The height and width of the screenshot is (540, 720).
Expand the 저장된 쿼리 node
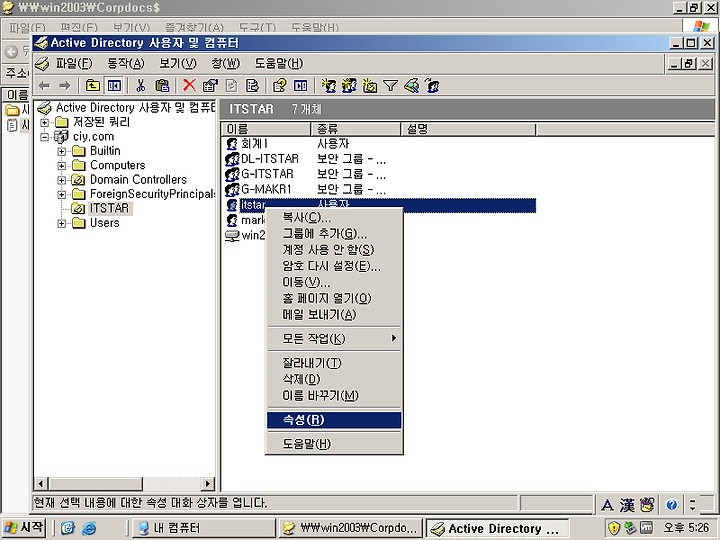click(44, 122)
